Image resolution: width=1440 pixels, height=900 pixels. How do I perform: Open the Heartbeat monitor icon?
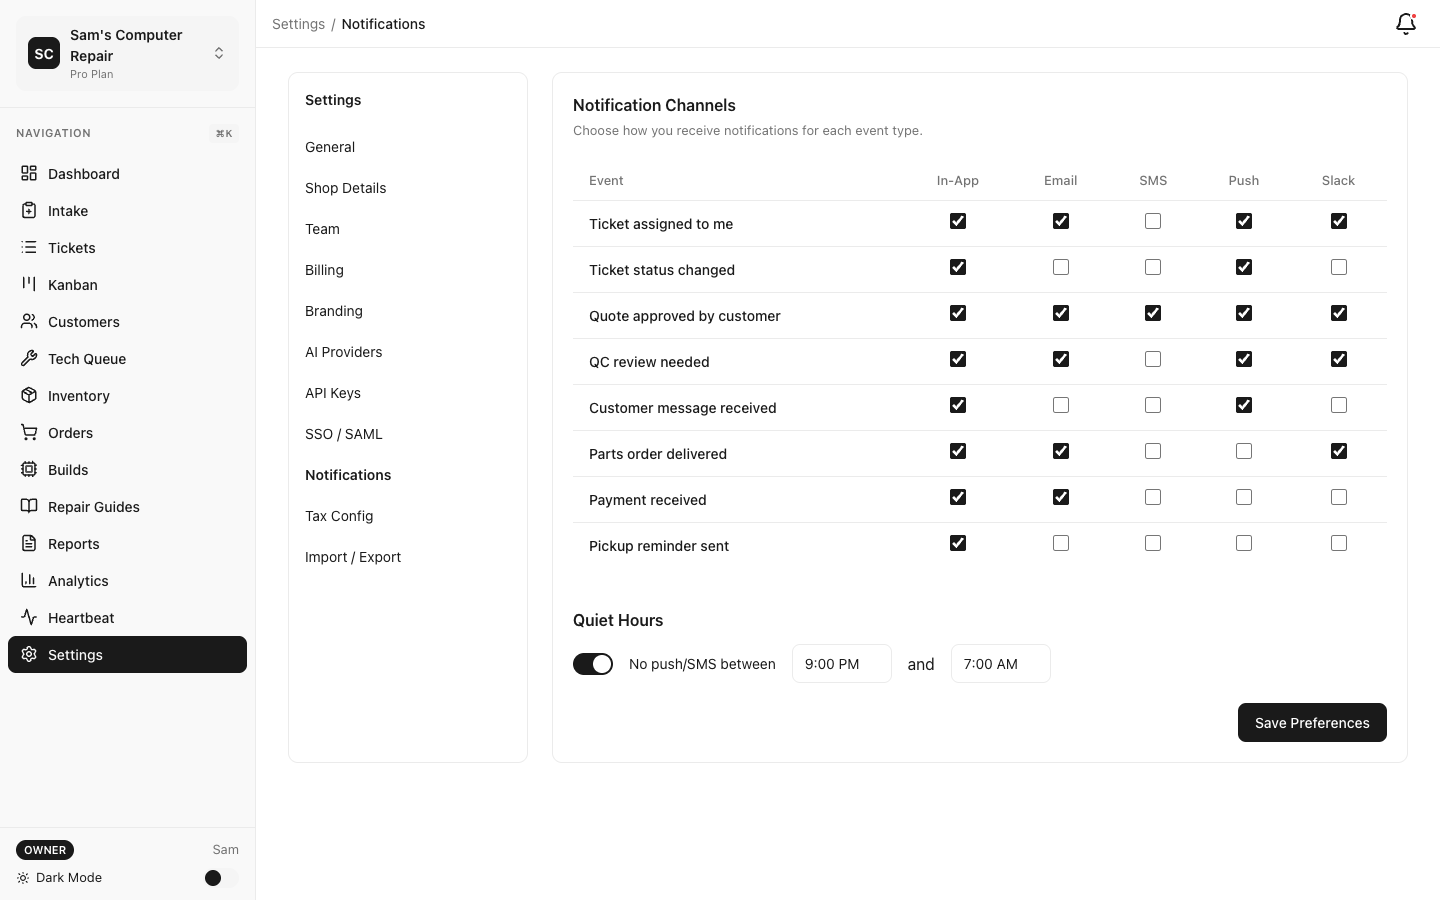30,617
